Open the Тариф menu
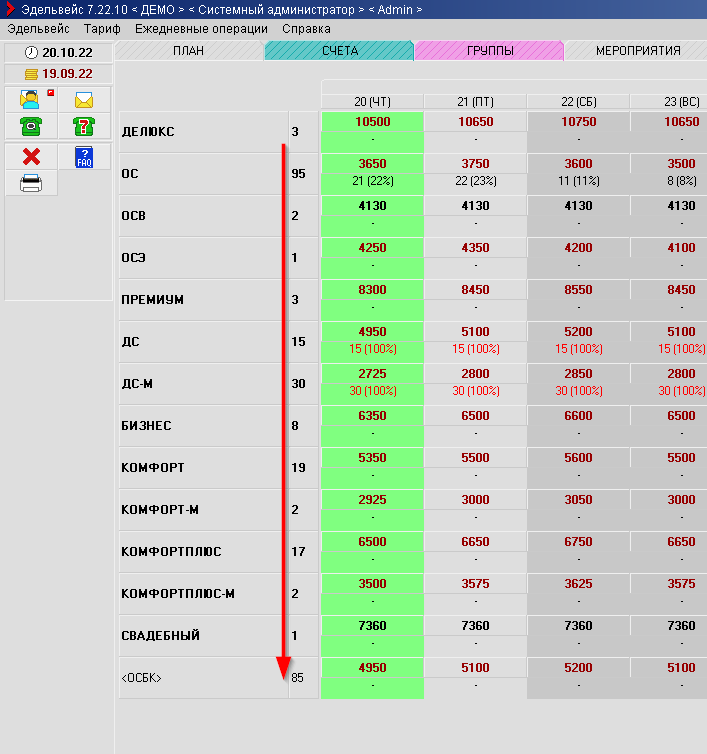This screenshot has height=754, width=707. [x=102, y=29]
